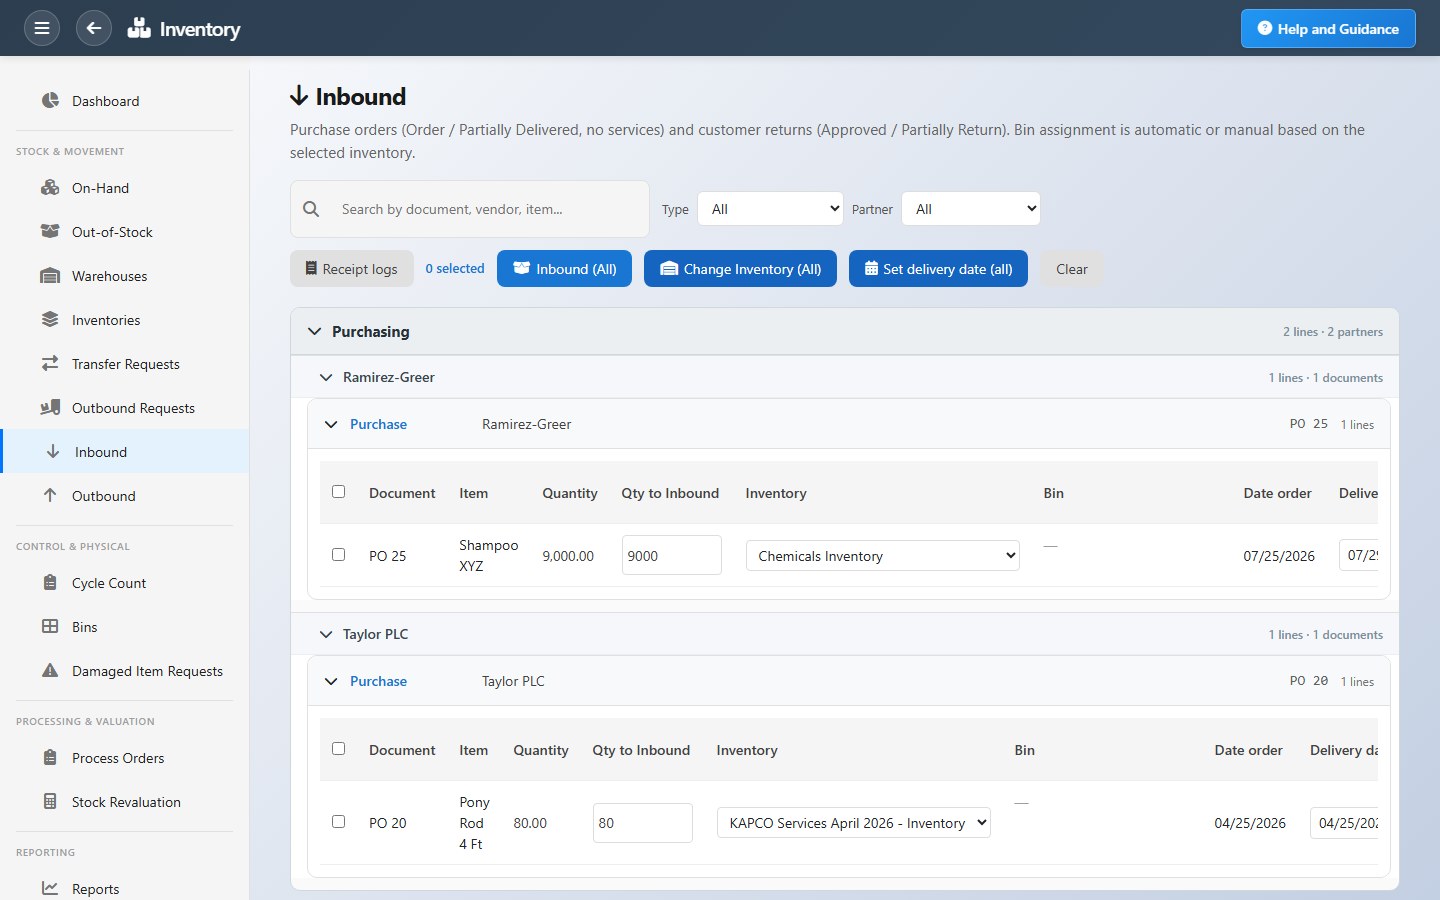Click the Change Inventory warehouse icon
Screen dimensions: 1440x900
(x=669, y=268)
